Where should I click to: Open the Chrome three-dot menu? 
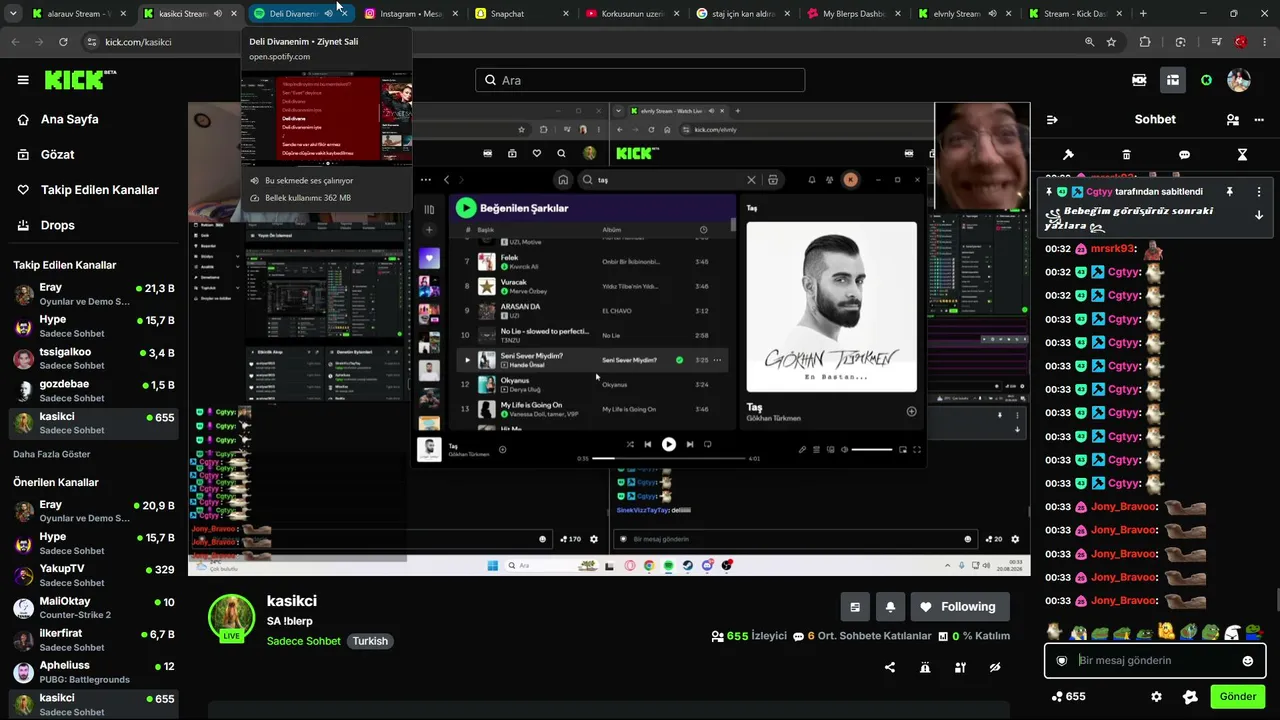pyautogui.click(x=1267, y=42)
